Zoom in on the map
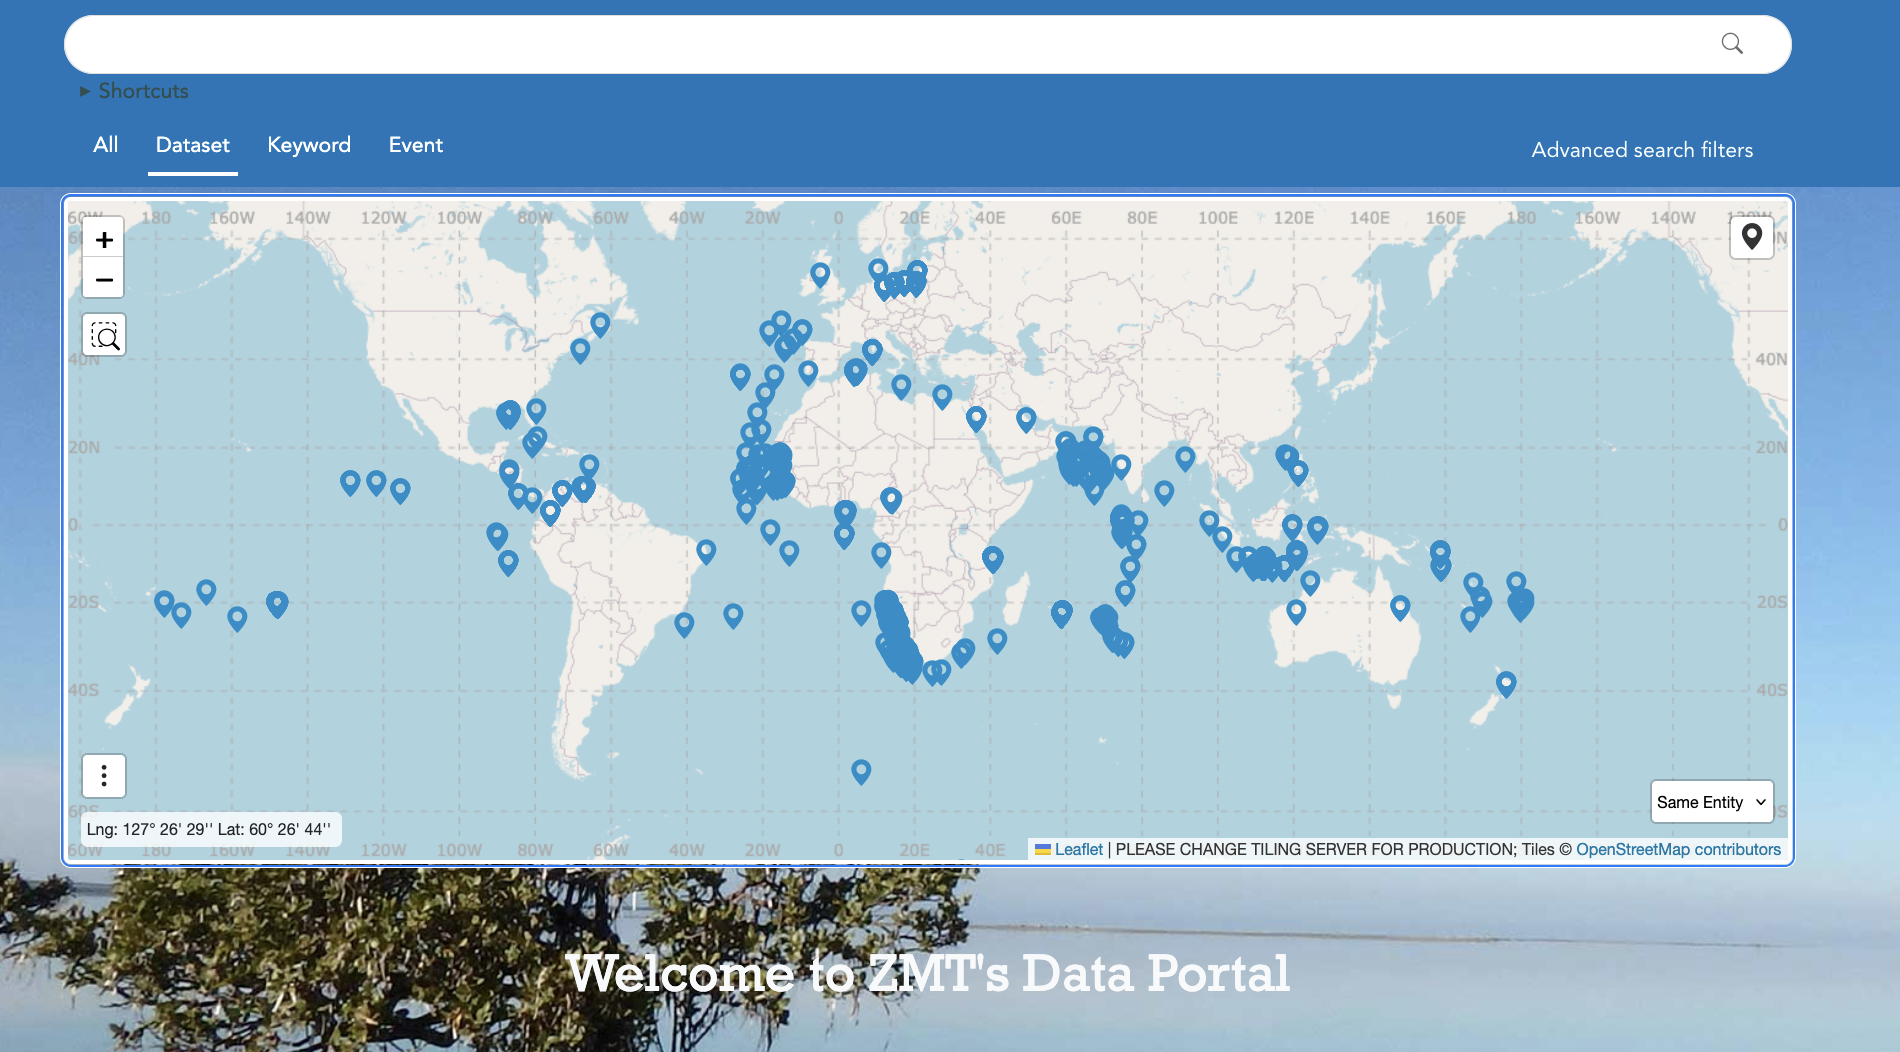1900x1052 pixels. [104, 239]
